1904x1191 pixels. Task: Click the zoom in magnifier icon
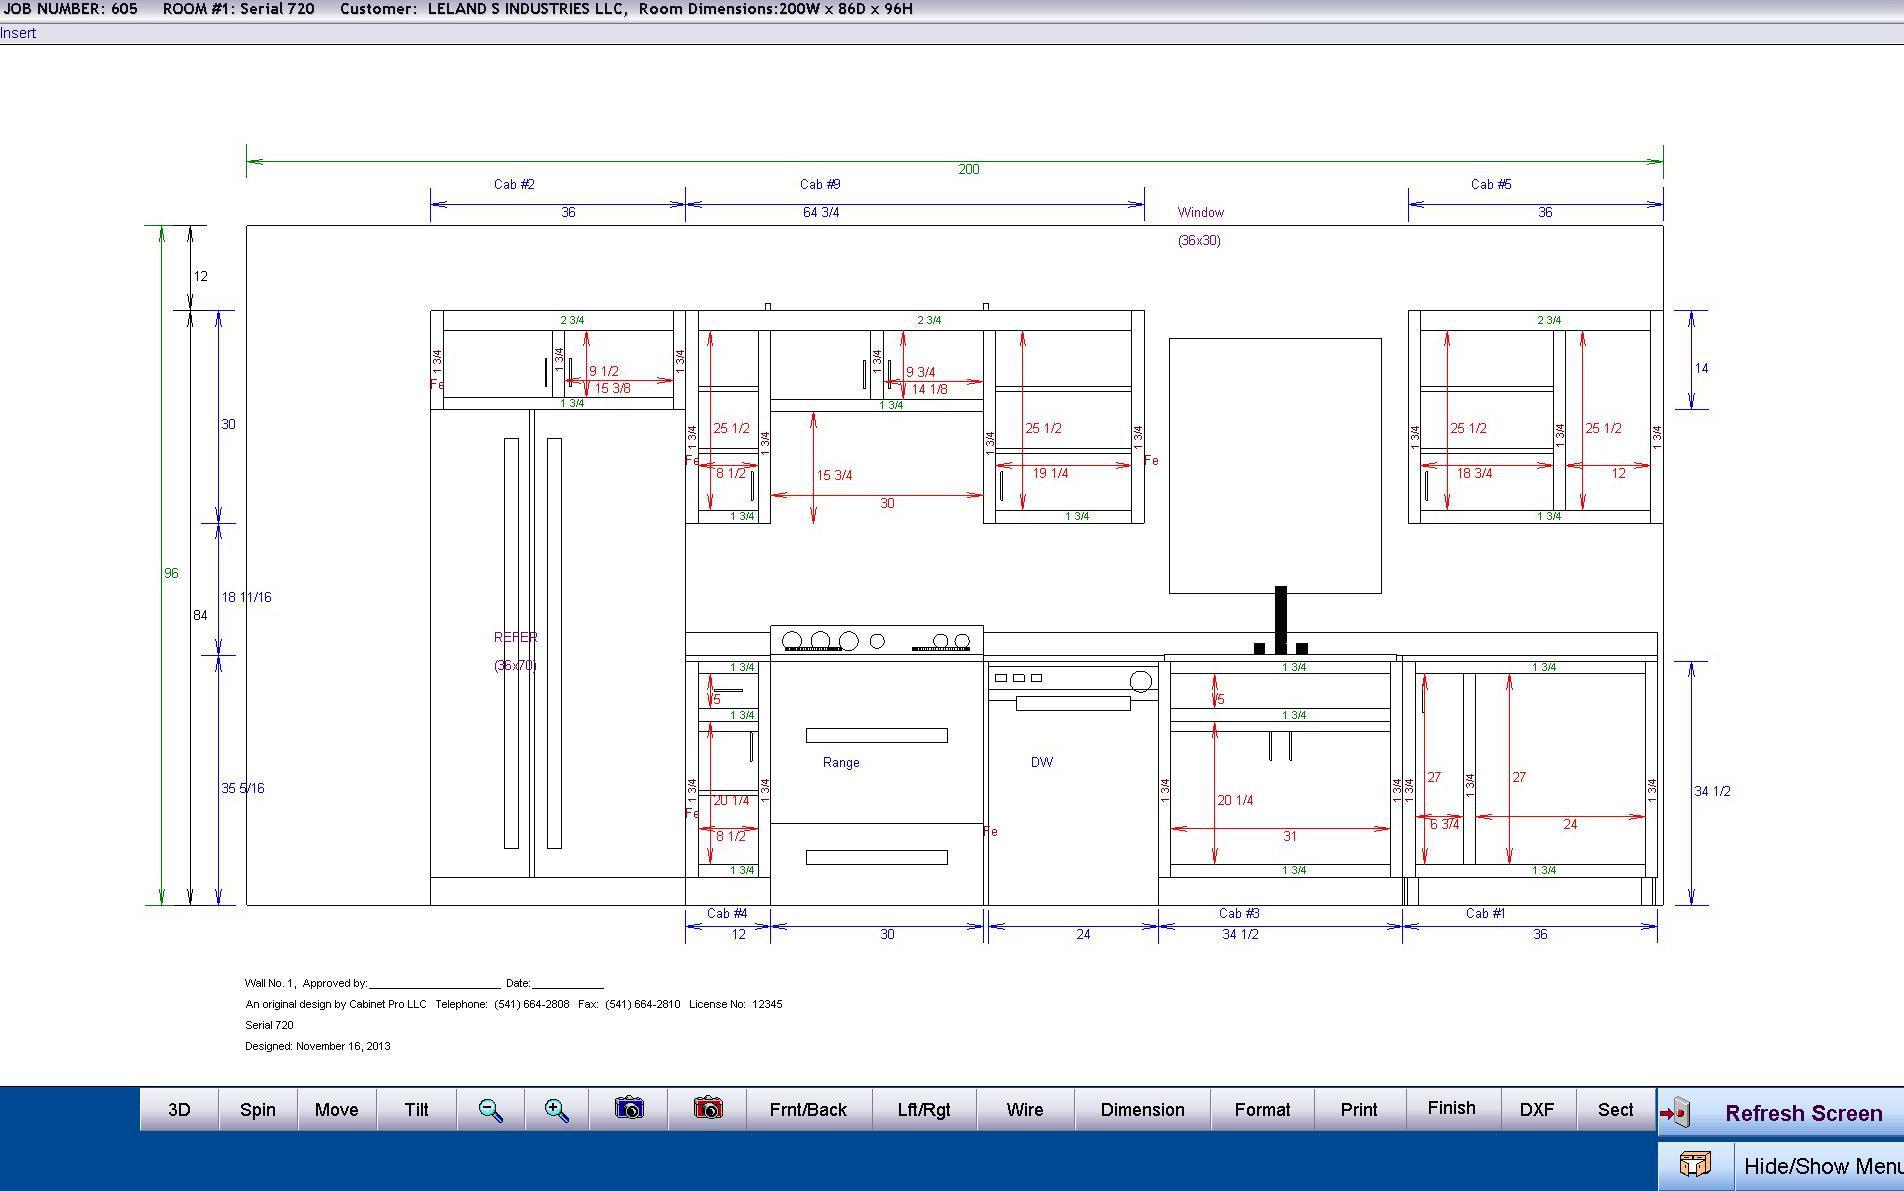tap(557, 1110)
